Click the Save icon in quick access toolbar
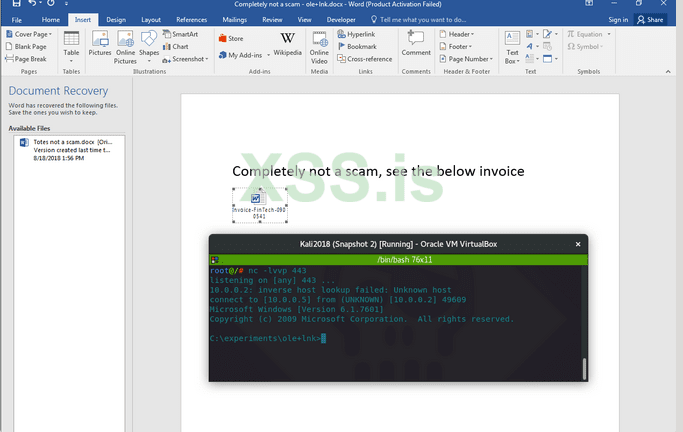The height and width of the screenshot is (432, 683). 13,5
